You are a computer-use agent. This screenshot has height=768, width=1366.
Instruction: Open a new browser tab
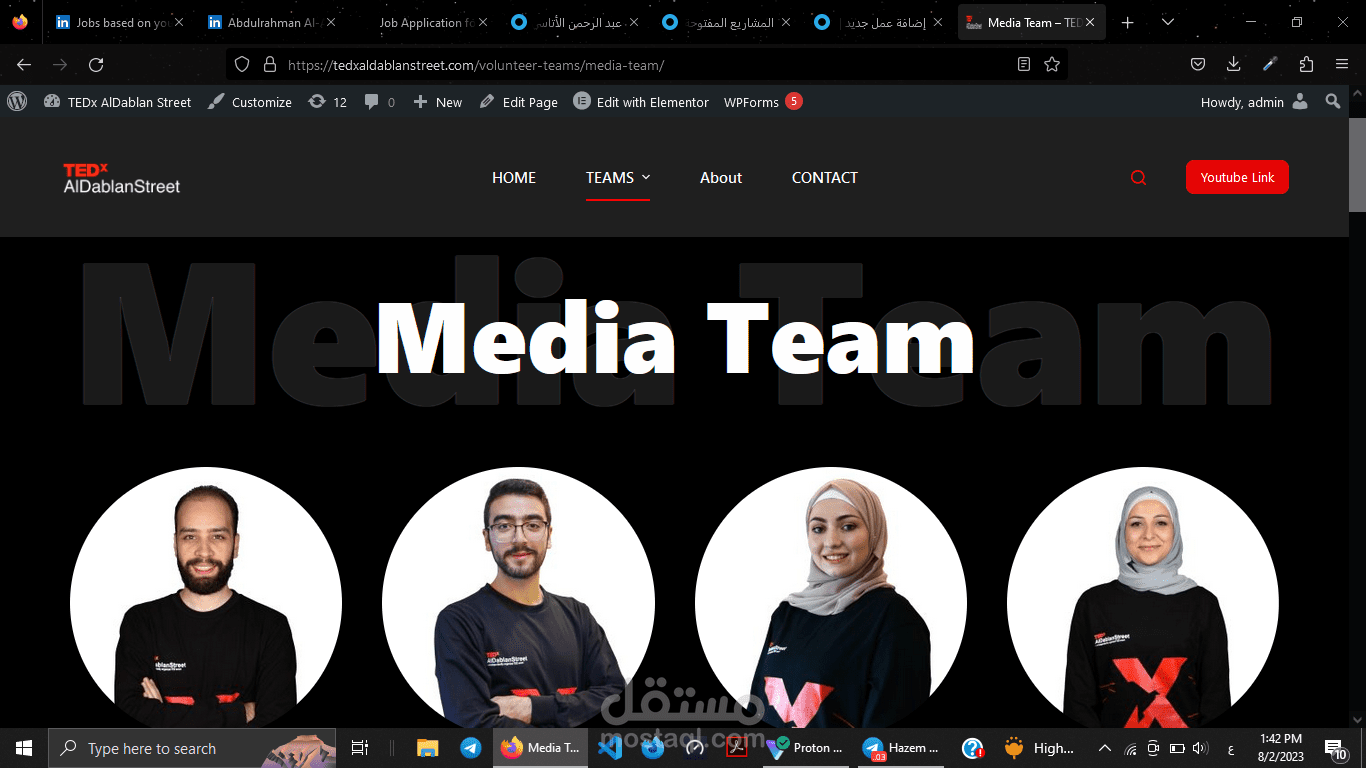pyautogui.click(x=1128, y=22)
